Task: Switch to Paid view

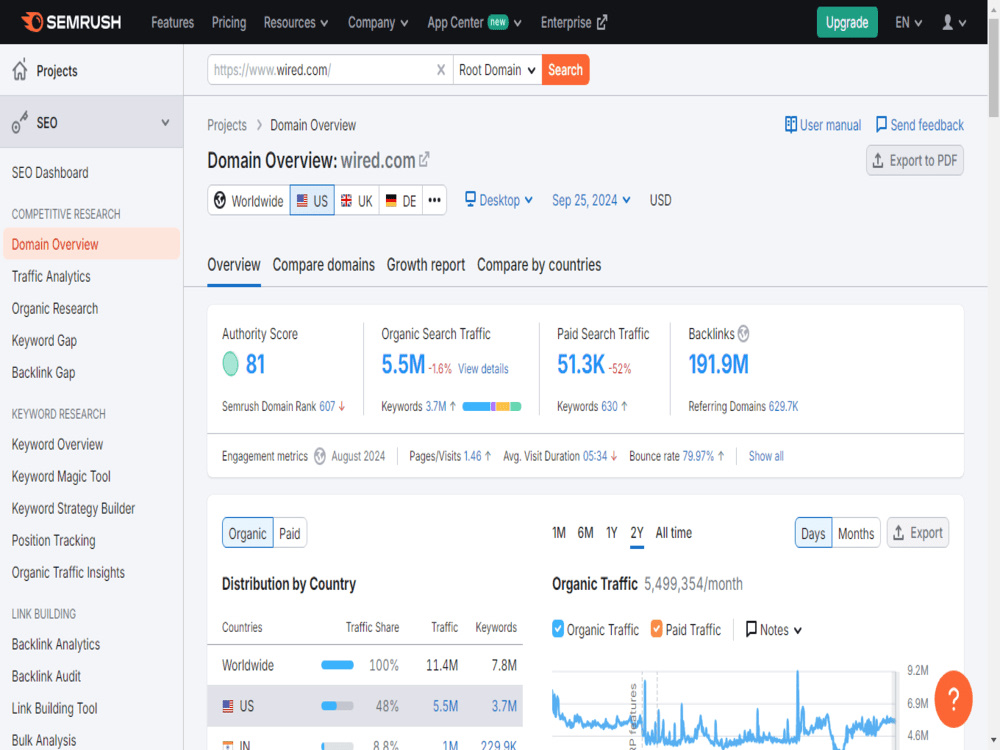Action: pos(290,533)
